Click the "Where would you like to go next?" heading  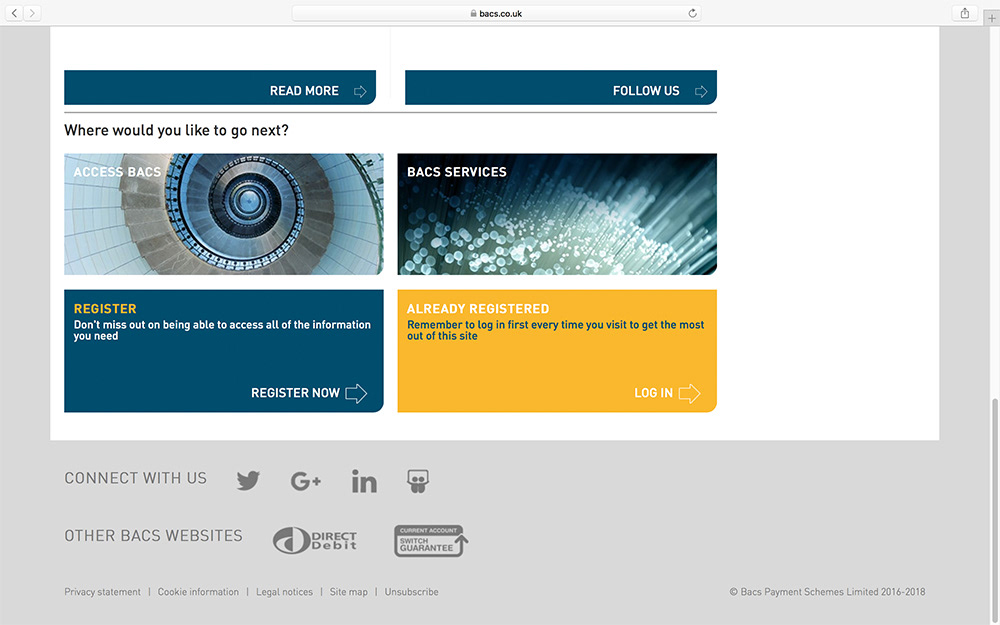(x=177, y=131)
